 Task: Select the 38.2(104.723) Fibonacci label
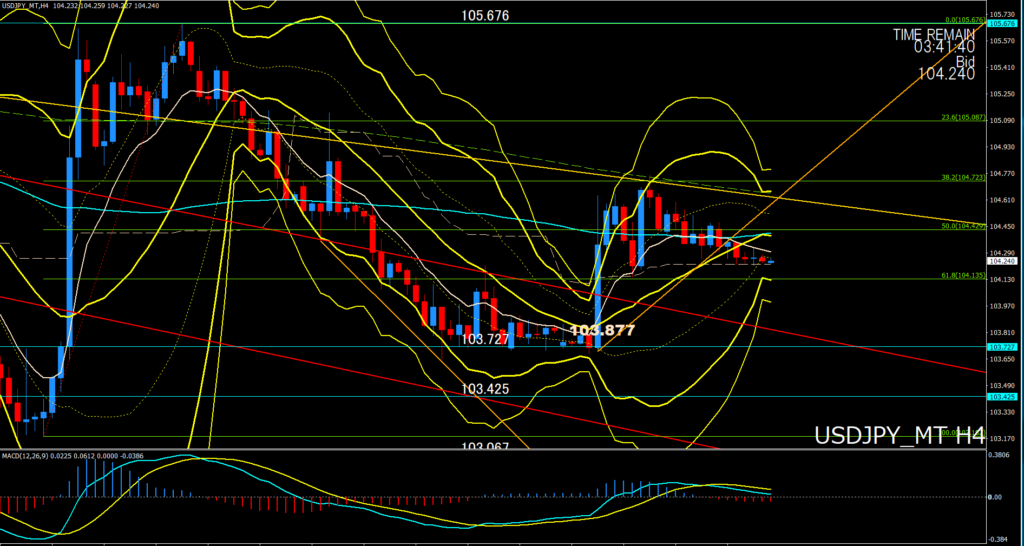point(965,177)
